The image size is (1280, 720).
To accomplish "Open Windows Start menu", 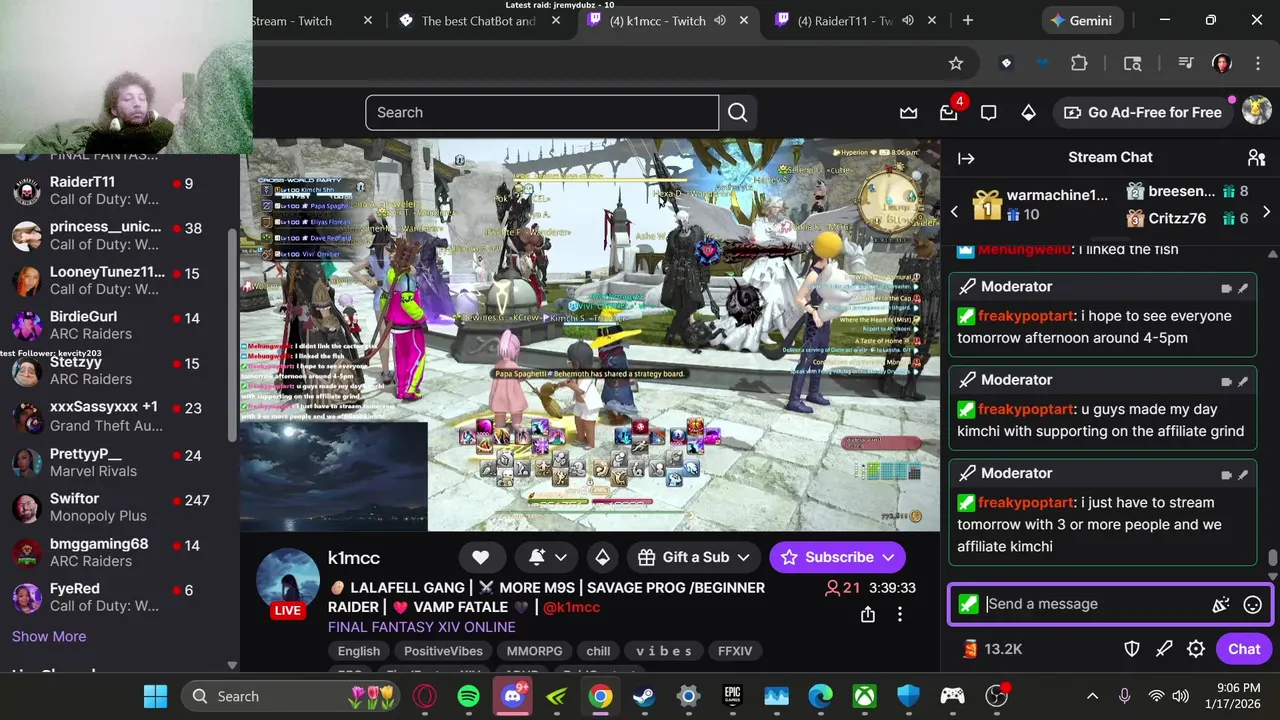I will (x=155, y=696).
